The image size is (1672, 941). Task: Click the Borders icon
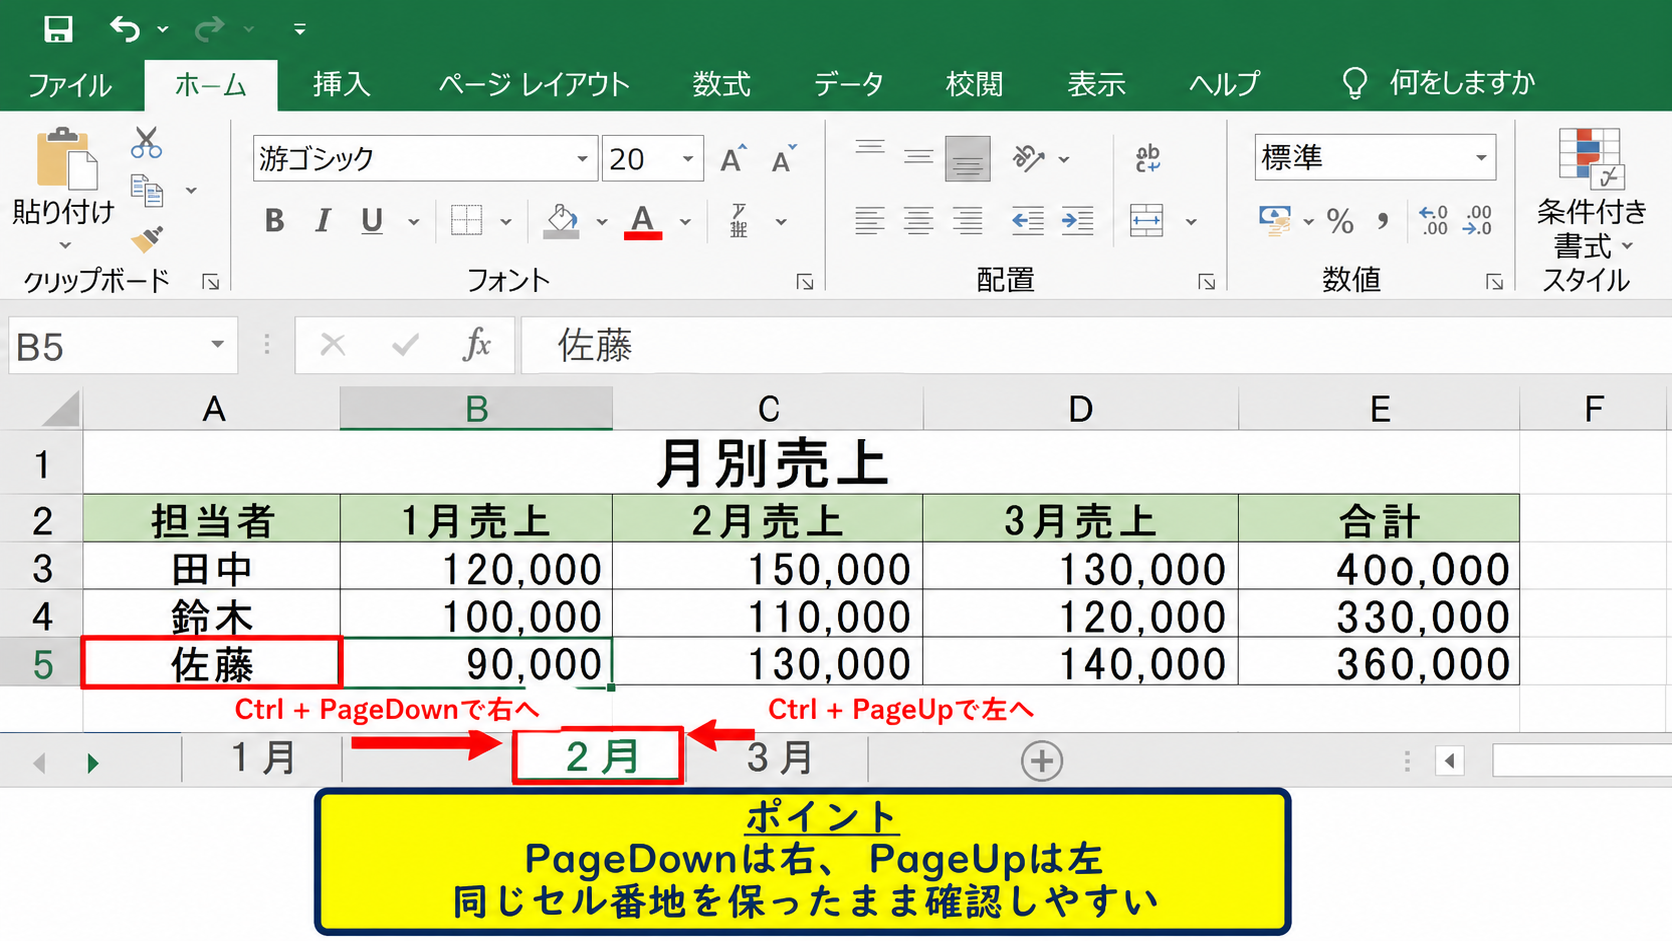[x=466, y=221]
